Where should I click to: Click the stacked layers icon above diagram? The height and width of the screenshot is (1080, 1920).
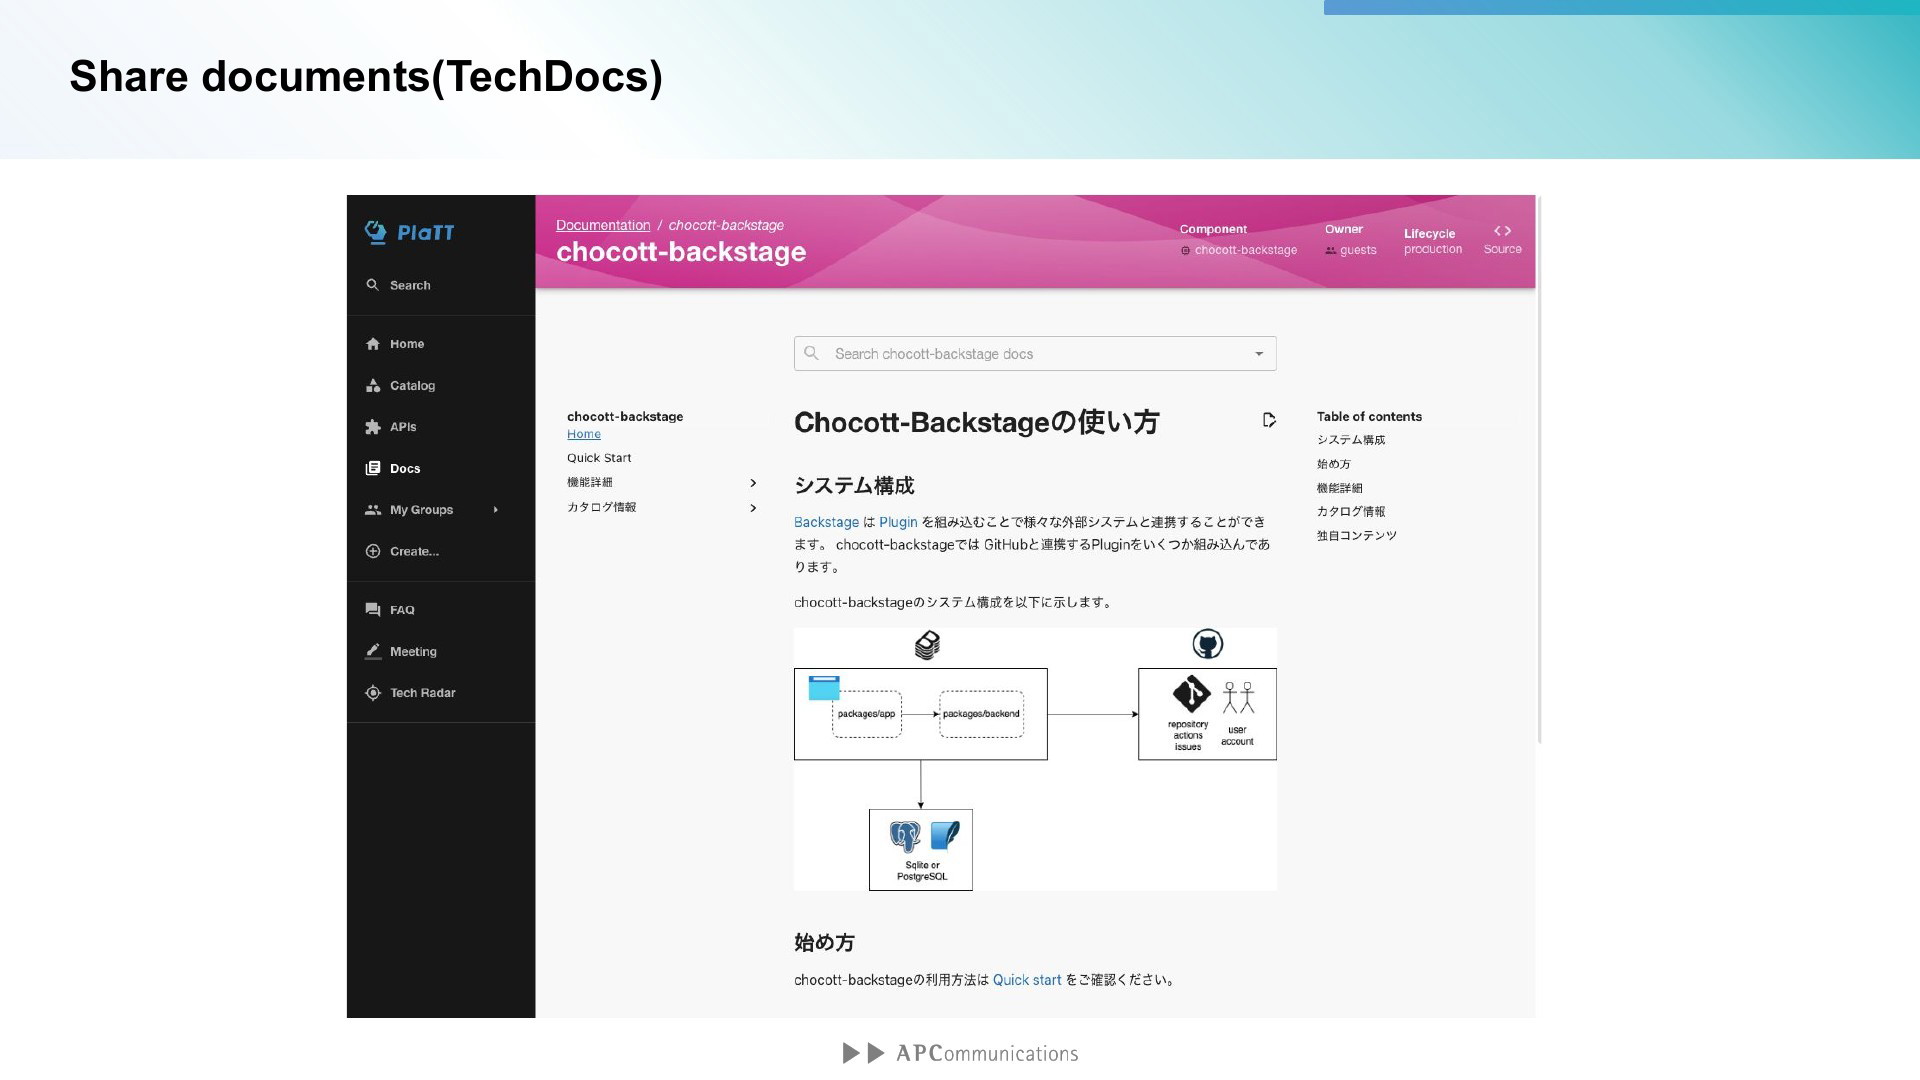tap(927, 645)
